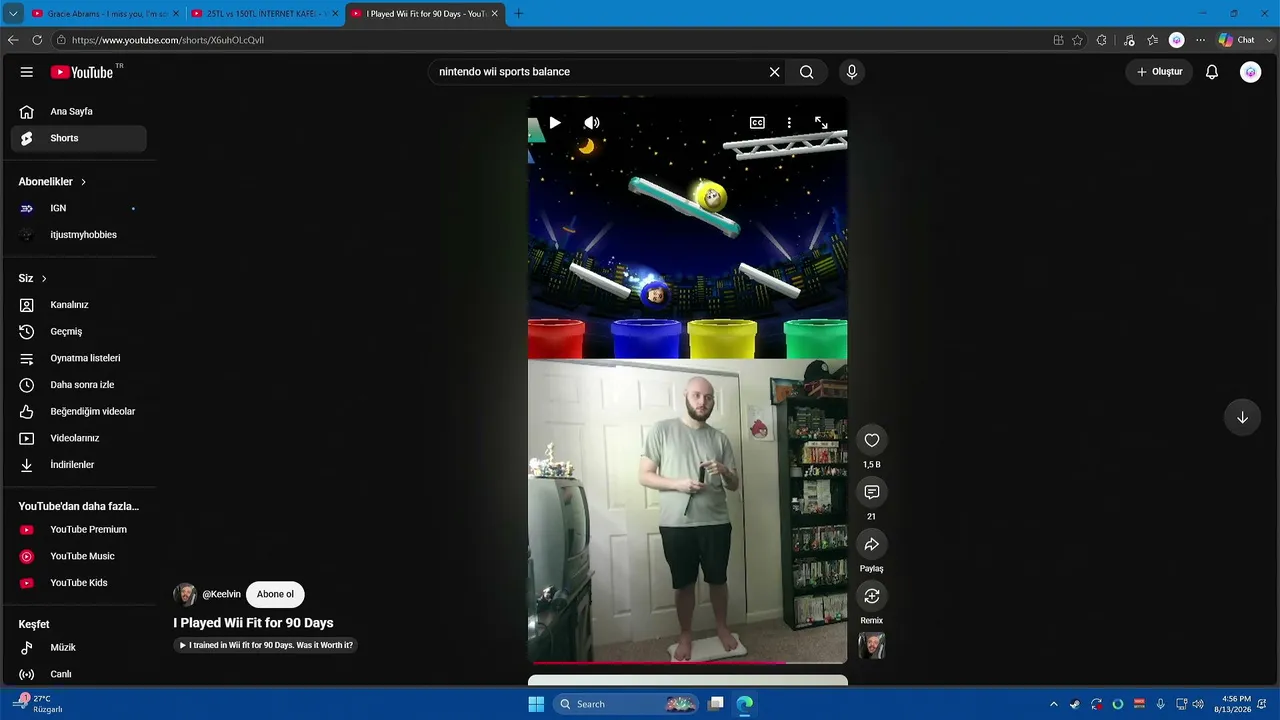Viewport: 1280px width, 720px height.
Task: Open YouTube Music
Action: 79,556
